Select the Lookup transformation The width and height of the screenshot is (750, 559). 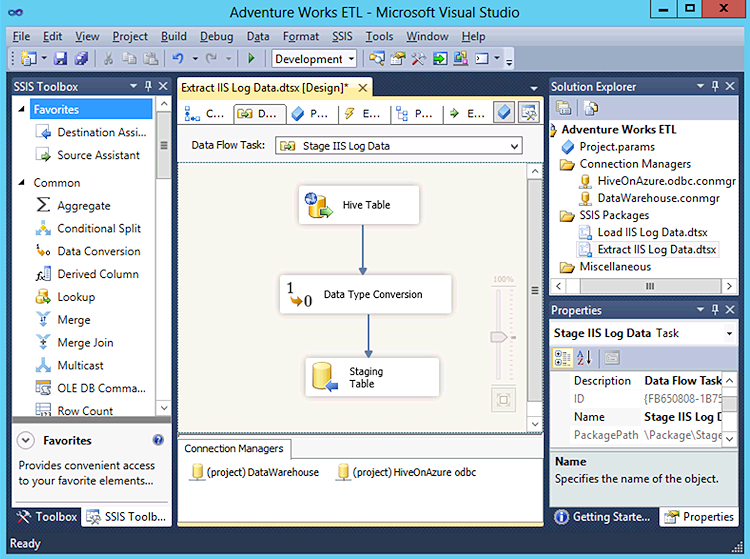tap(66, 297)
